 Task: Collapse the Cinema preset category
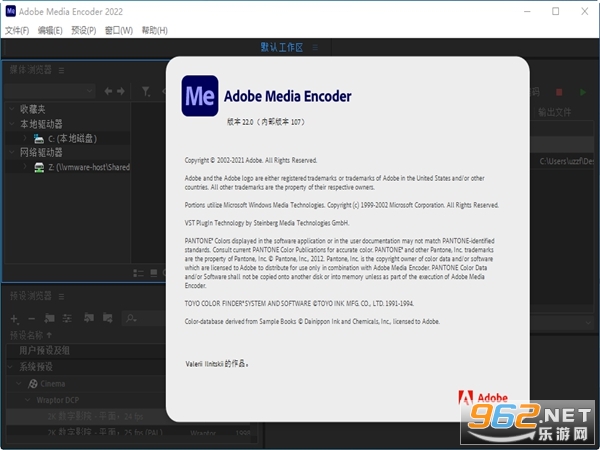19,383
